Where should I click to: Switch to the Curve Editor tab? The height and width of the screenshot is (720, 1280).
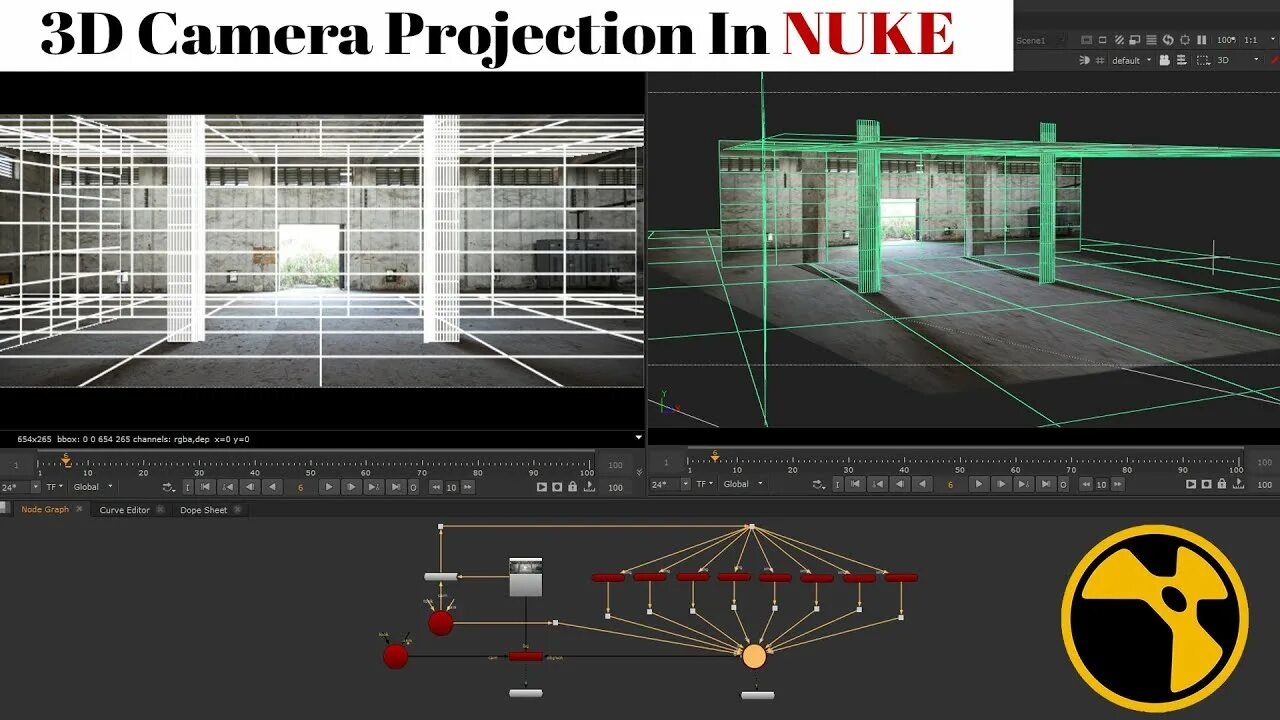(124, 510)
